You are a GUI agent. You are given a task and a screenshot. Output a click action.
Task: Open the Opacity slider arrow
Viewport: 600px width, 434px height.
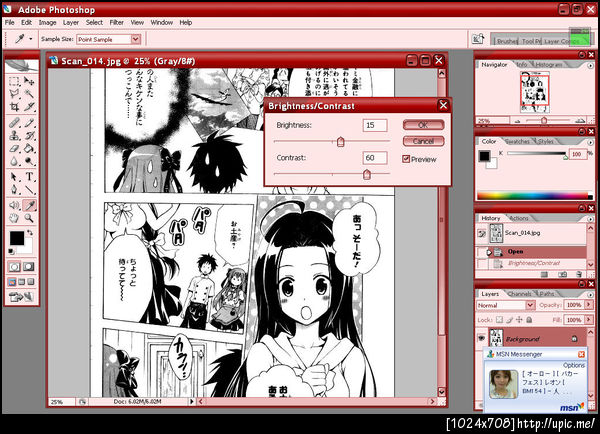point(589,305)
